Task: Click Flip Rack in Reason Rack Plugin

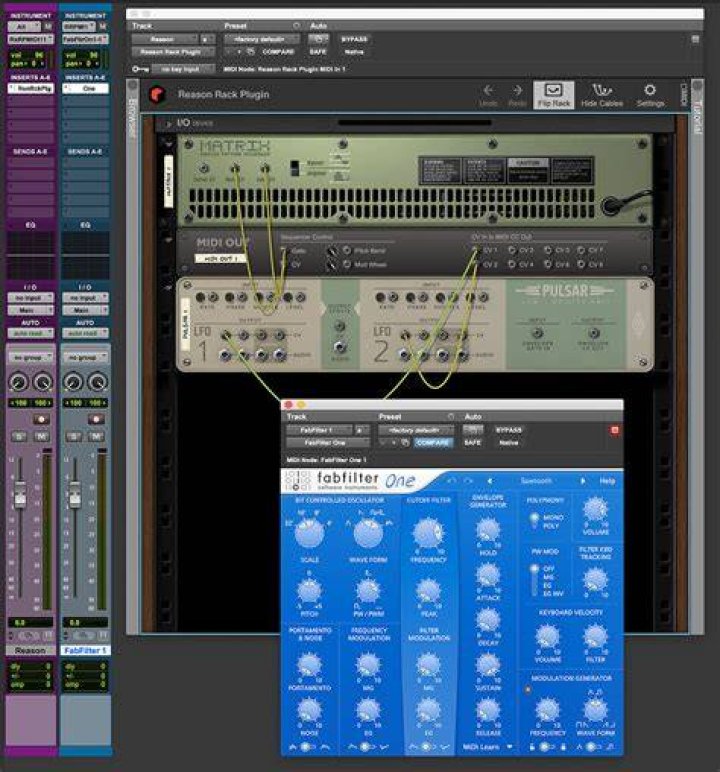Action: [x=554, y=95]
